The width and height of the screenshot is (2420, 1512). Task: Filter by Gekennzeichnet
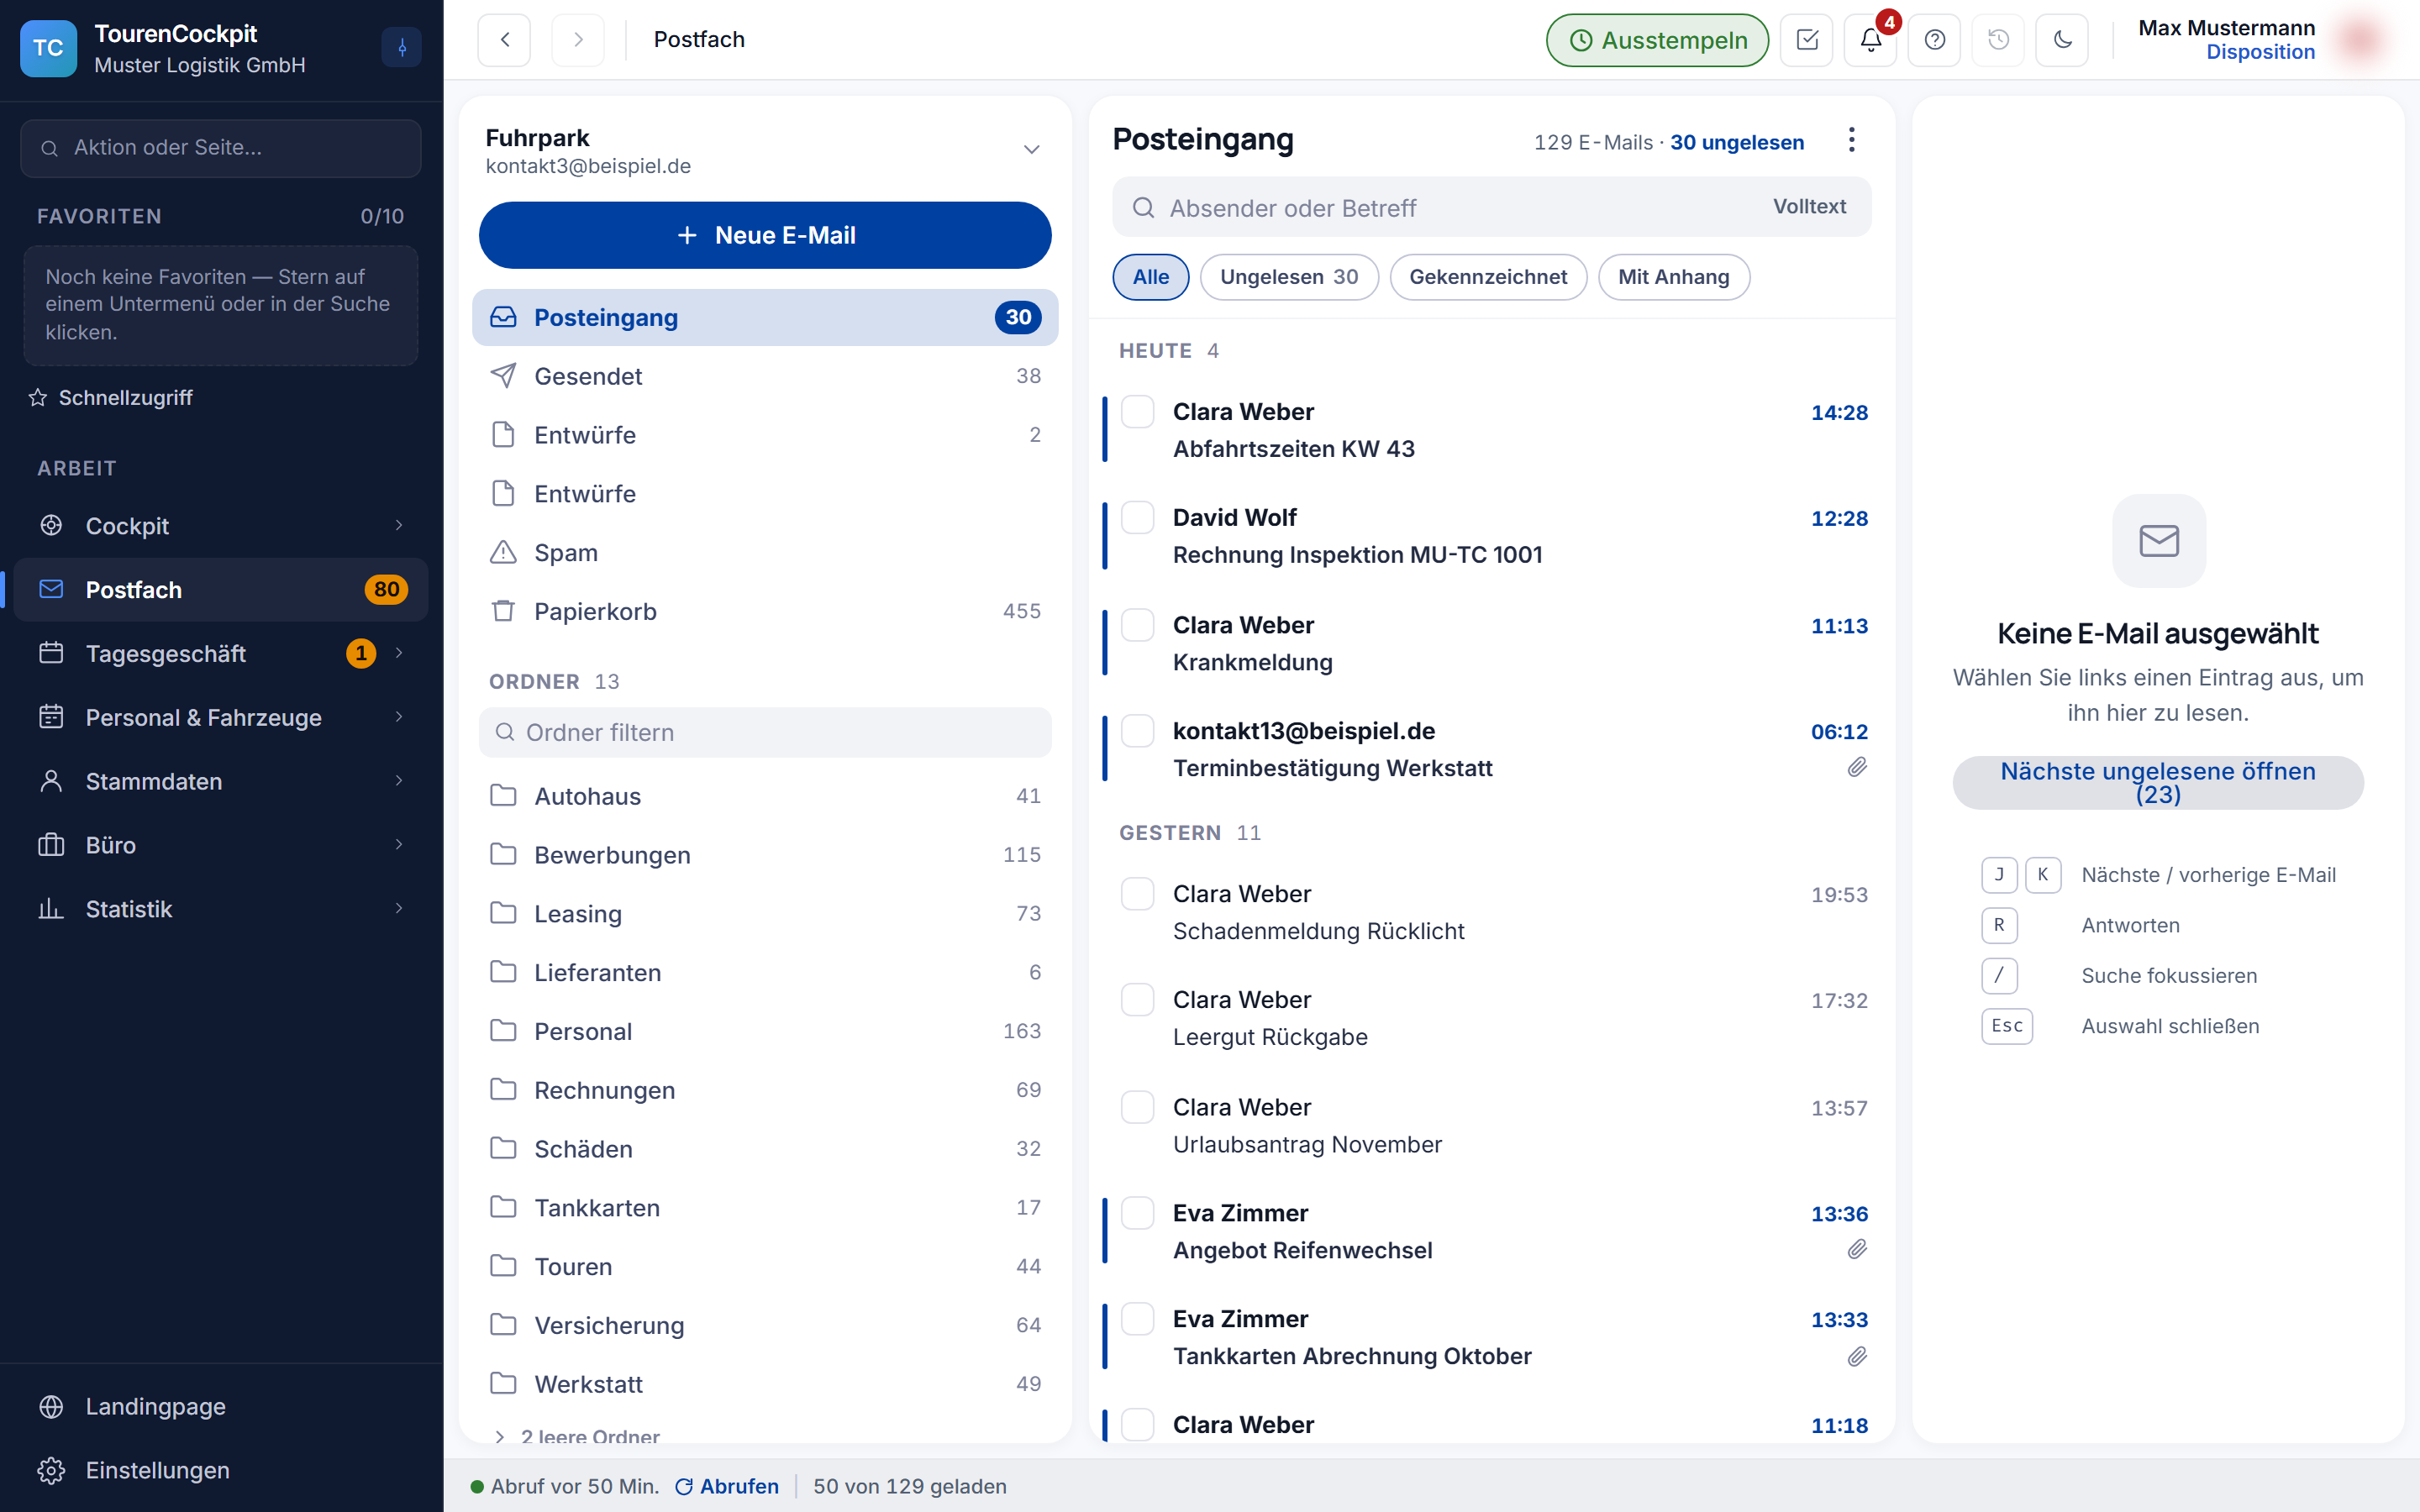pyautogui.click(x=1487, y=277)
